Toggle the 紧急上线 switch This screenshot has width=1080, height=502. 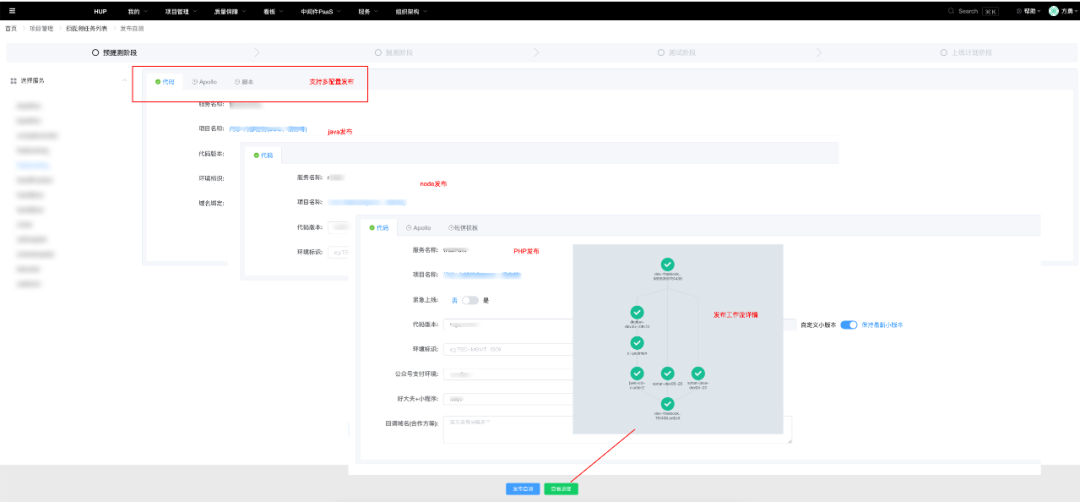[x=470, y=300]
